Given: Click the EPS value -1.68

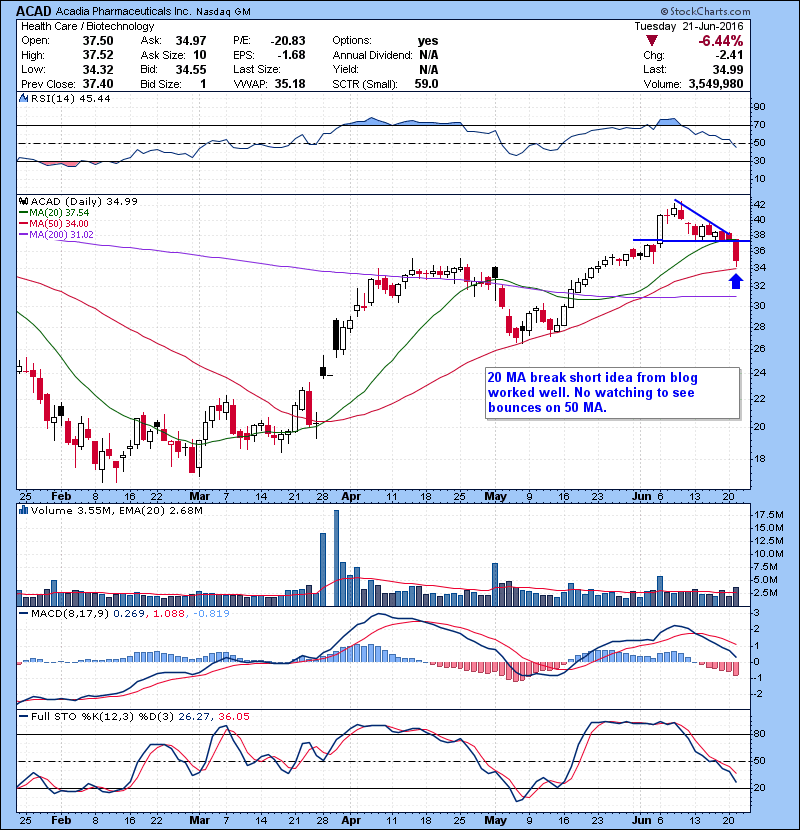Looking at the screenshot, I should pyautogui.click(x=291, y=55).
